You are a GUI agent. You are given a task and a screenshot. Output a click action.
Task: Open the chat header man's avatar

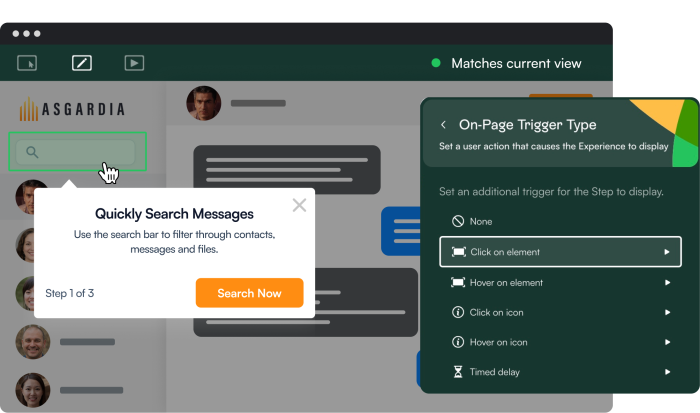click(x=204, y=103)
